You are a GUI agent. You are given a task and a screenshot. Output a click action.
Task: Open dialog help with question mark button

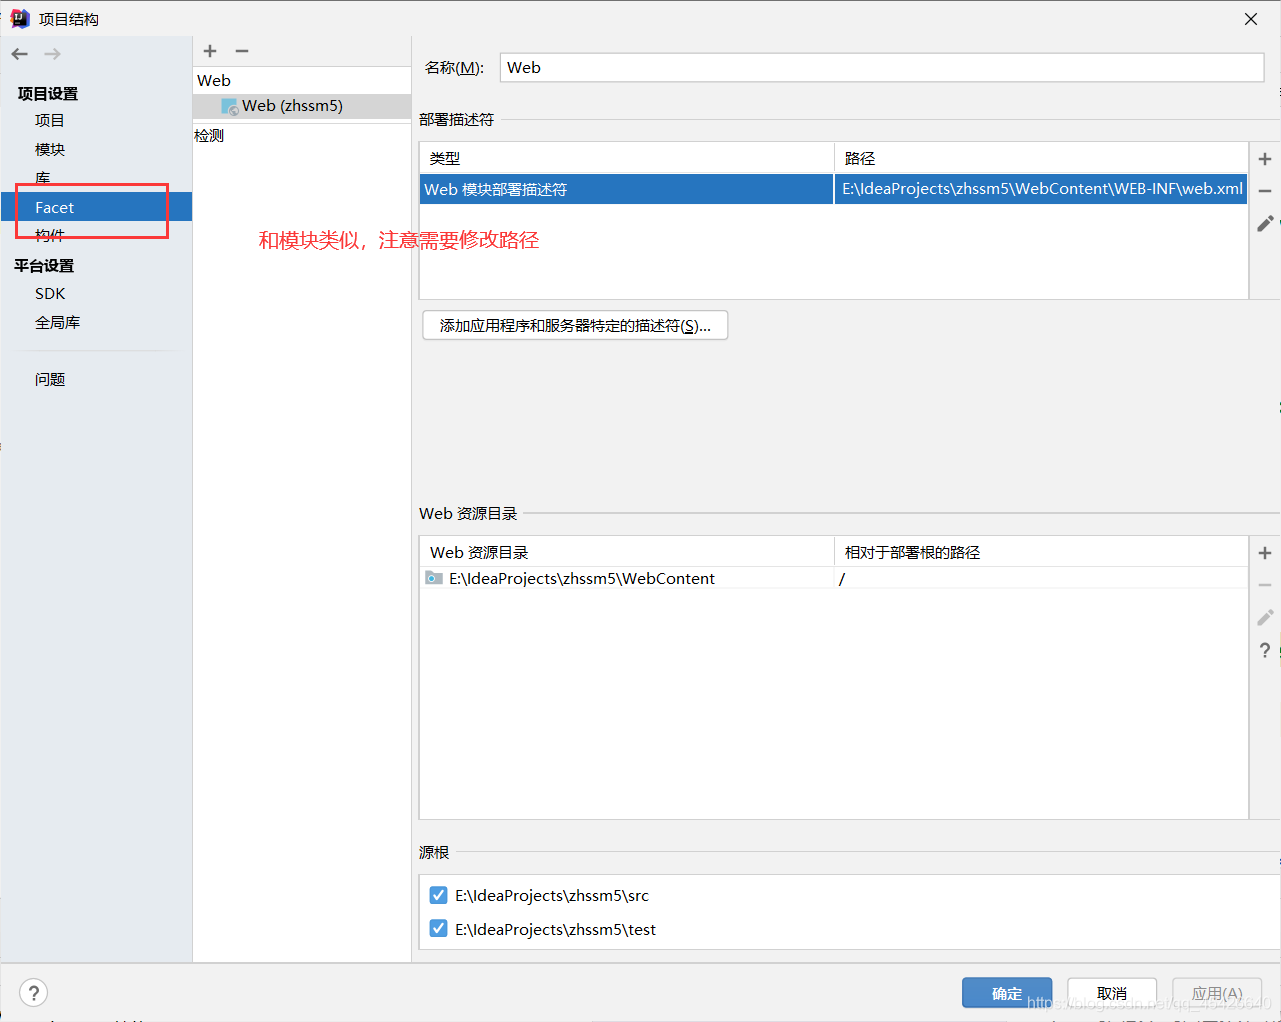[34, 993]
